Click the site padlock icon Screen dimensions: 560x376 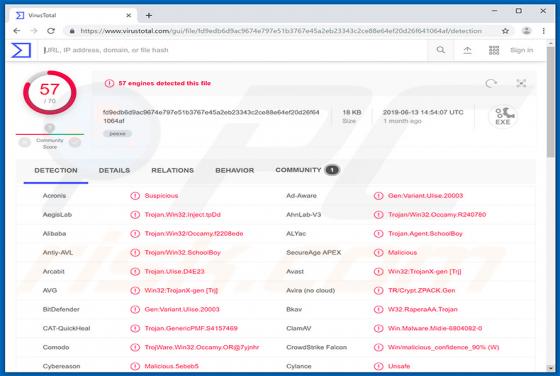72,31
